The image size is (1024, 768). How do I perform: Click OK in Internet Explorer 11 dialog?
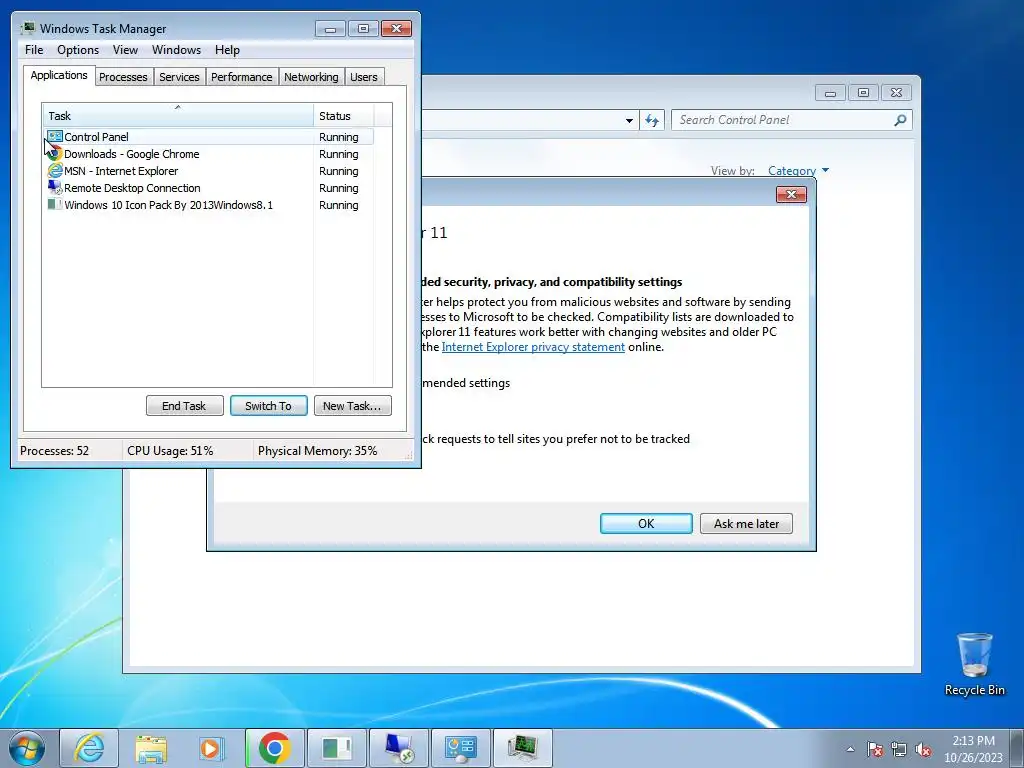646,524
